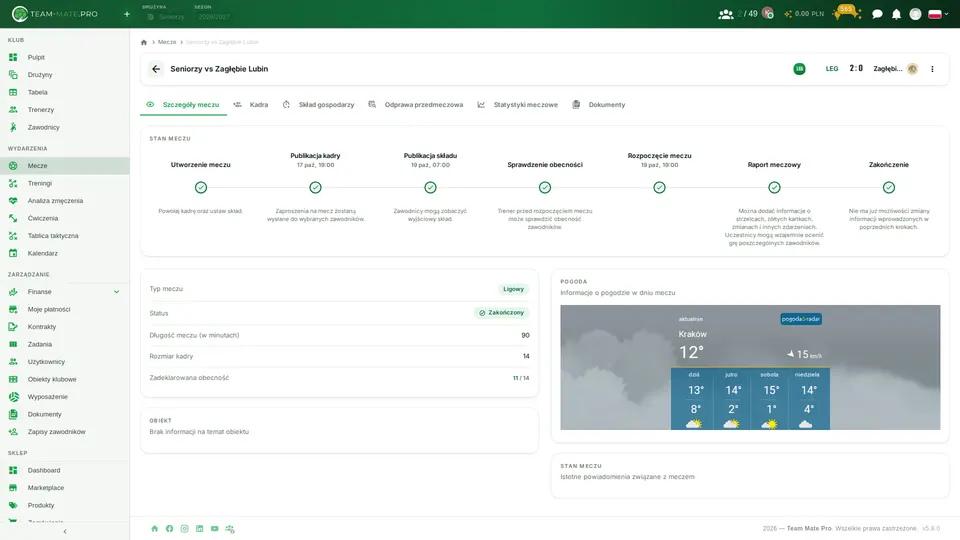Open user profile avatar
This screenshot has width=960, height=540.
click(915, 14)
